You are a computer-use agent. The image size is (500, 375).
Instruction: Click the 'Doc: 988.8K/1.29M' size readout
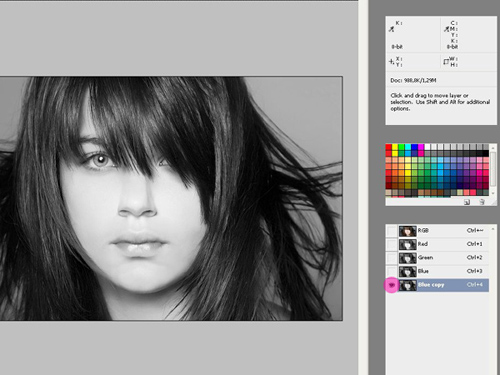click(413, 80)
